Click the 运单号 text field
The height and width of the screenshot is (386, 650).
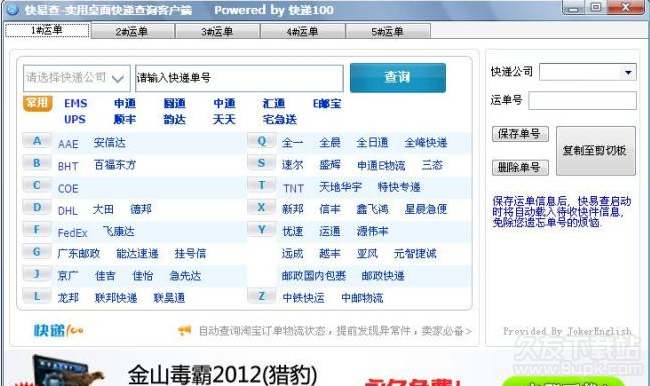(582, 101)
